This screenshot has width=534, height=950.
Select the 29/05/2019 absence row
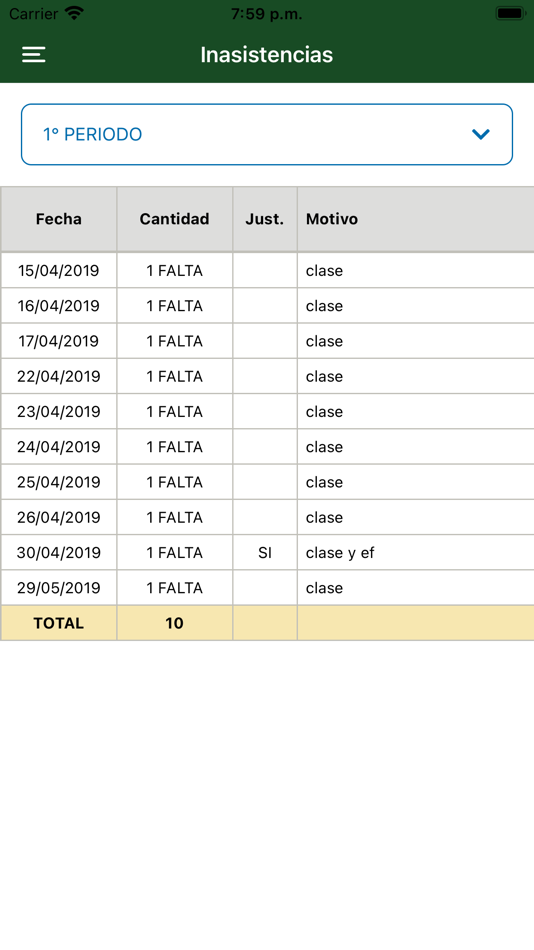coord(267,588)
